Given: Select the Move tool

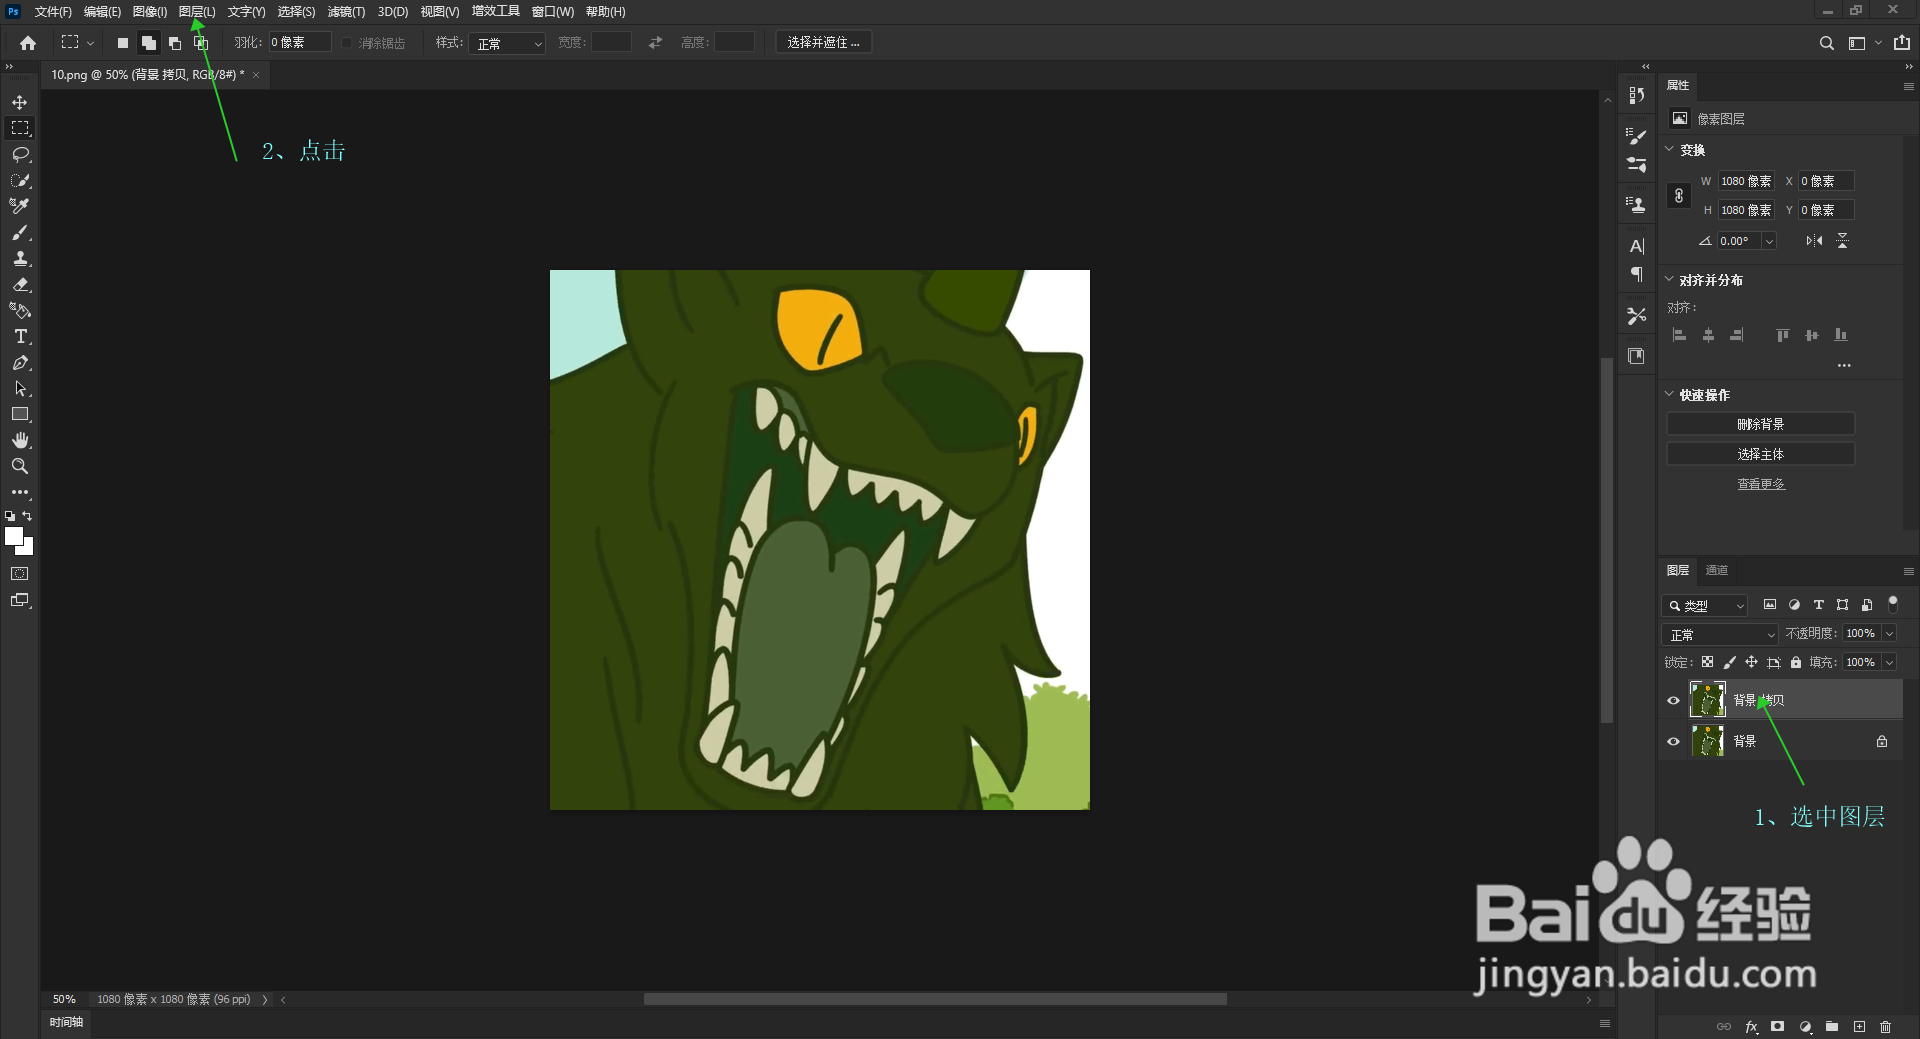Looking at the screenshot, I should pyautogui.click(x=20, y=102).
